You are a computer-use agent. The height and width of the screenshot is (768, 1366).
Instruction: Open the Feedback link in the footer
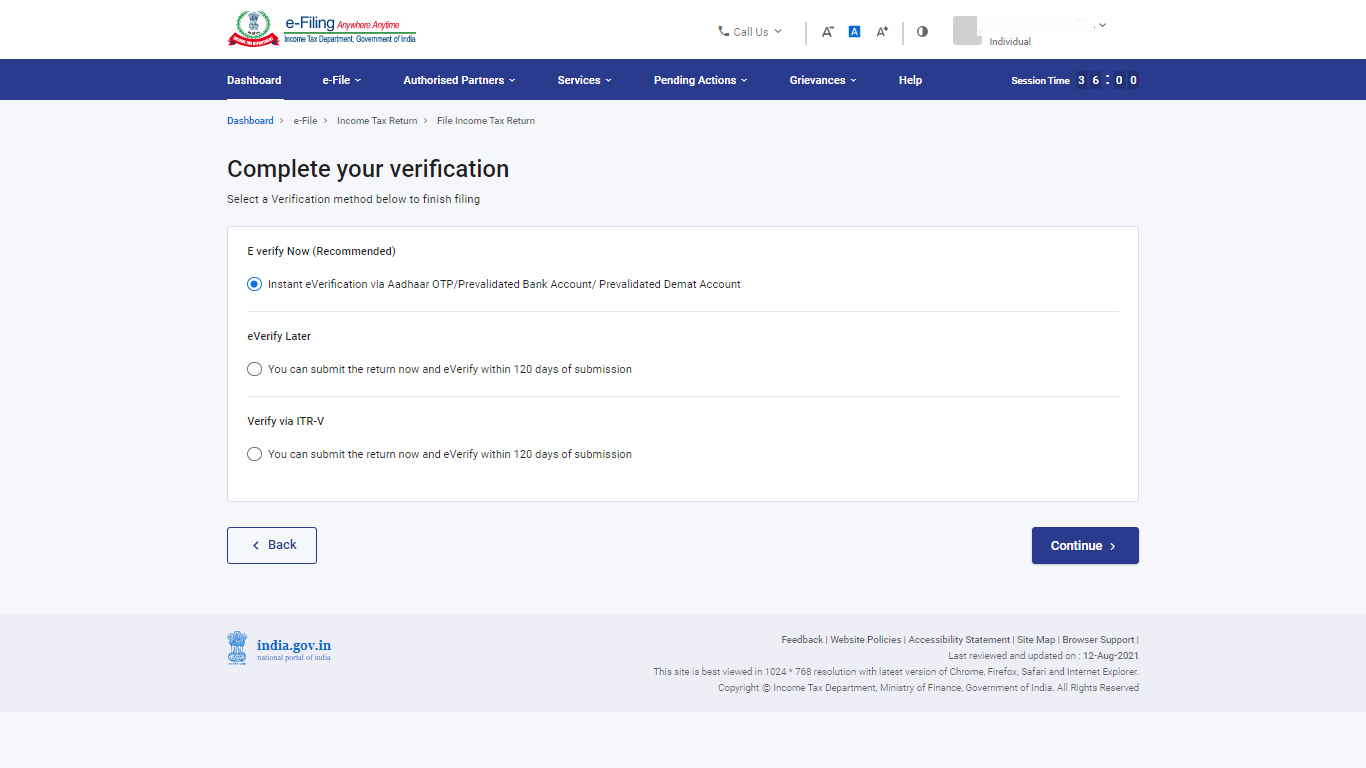click(802, 640)
